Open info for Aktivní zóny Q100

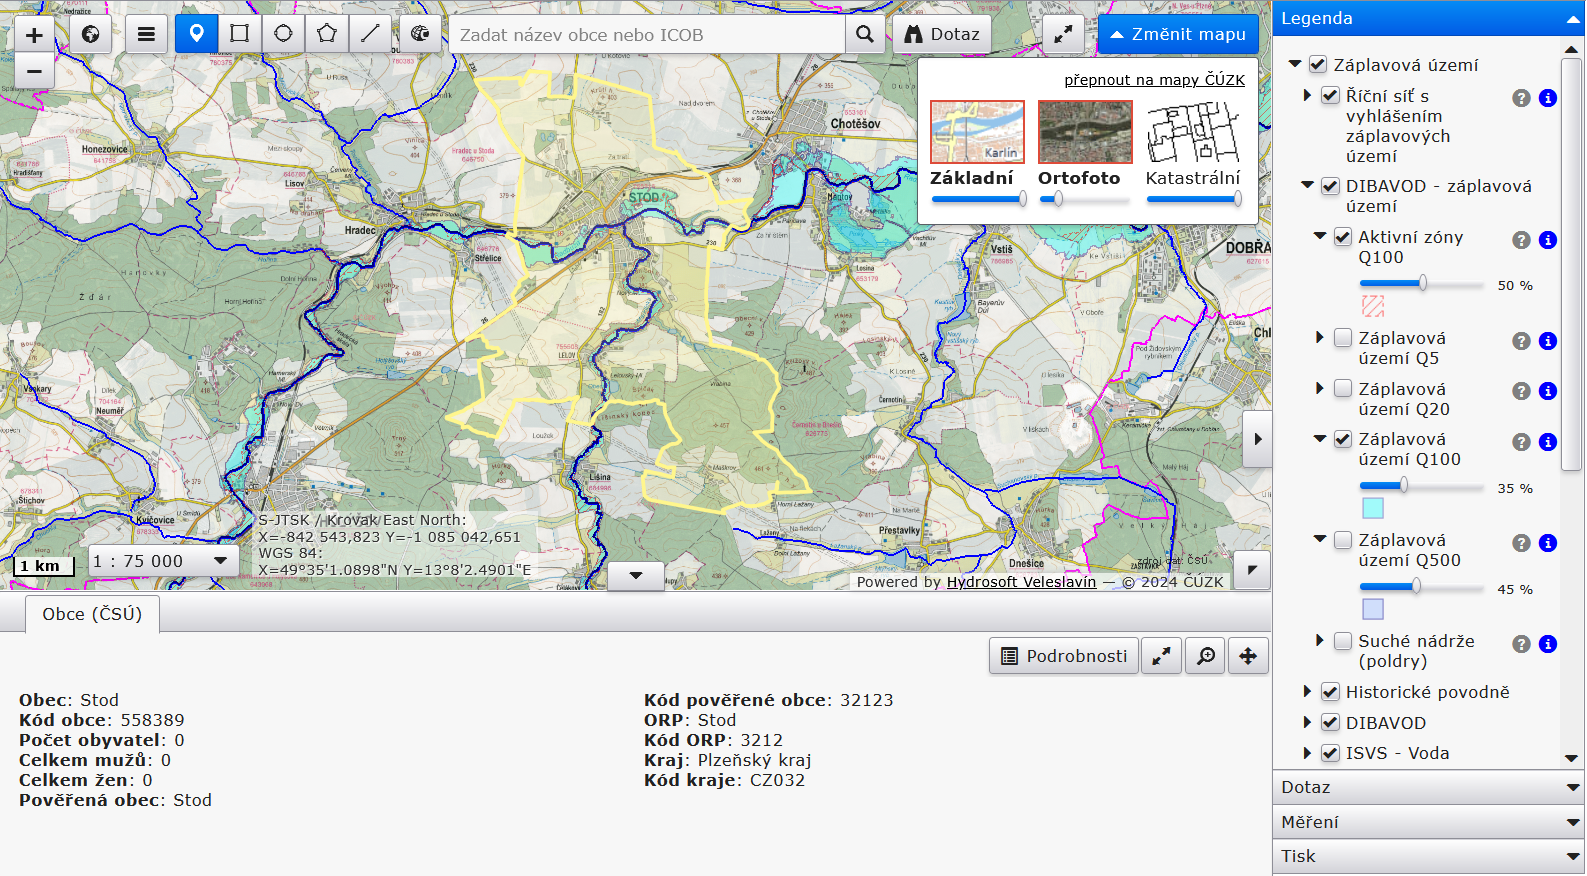1548,240
